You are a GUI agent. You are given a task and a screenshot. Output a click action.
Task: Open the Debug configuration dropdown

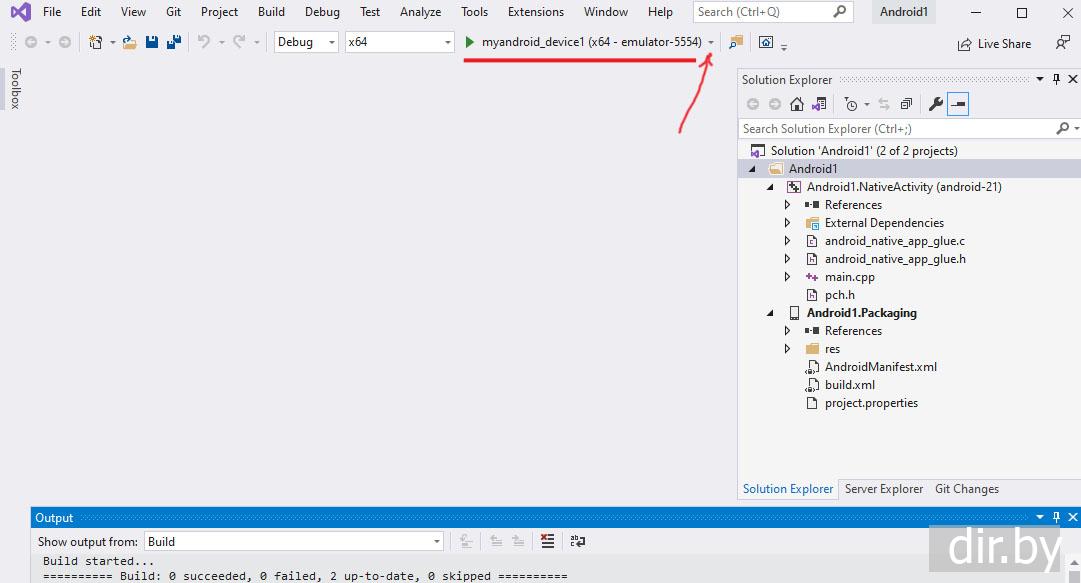pyautogui.click(x=307, y=42)
